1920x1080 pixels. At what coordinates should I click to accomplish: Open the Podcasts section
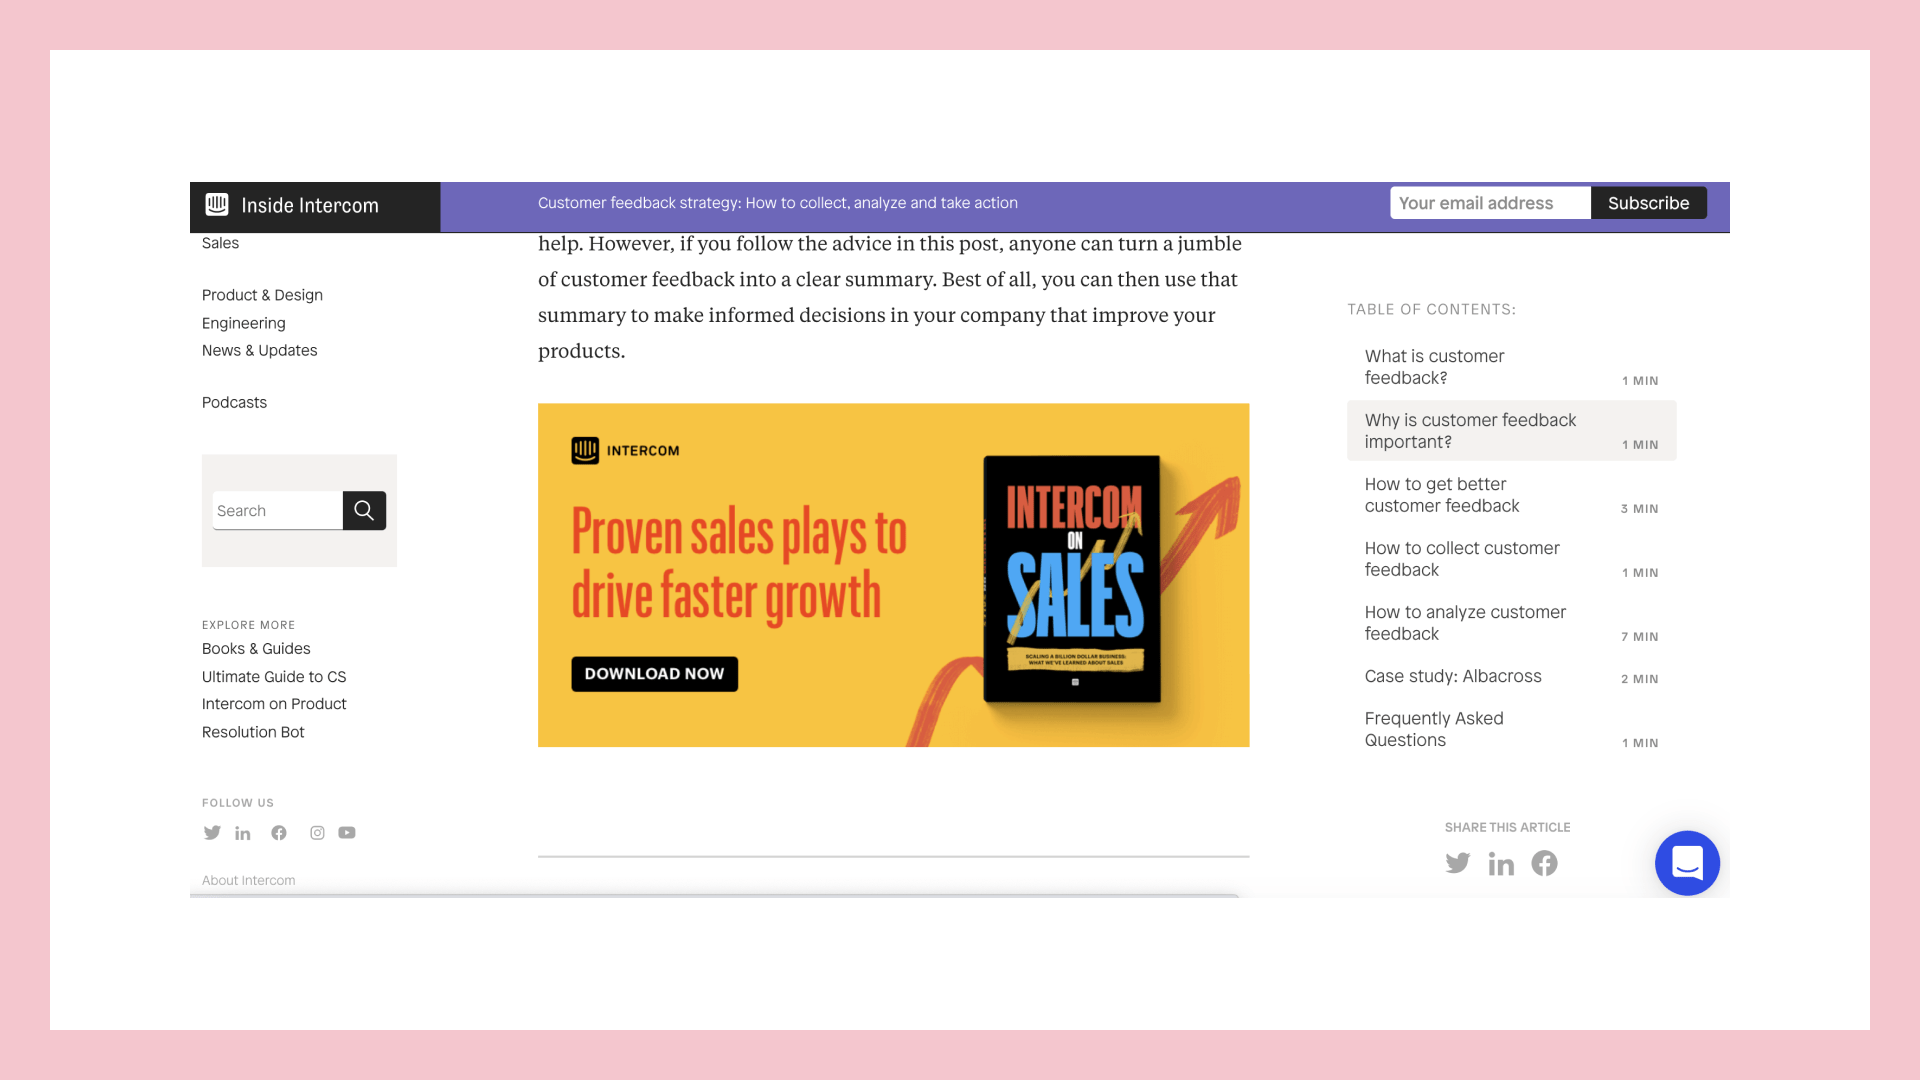pyautogui.click(x=234, y=402)
